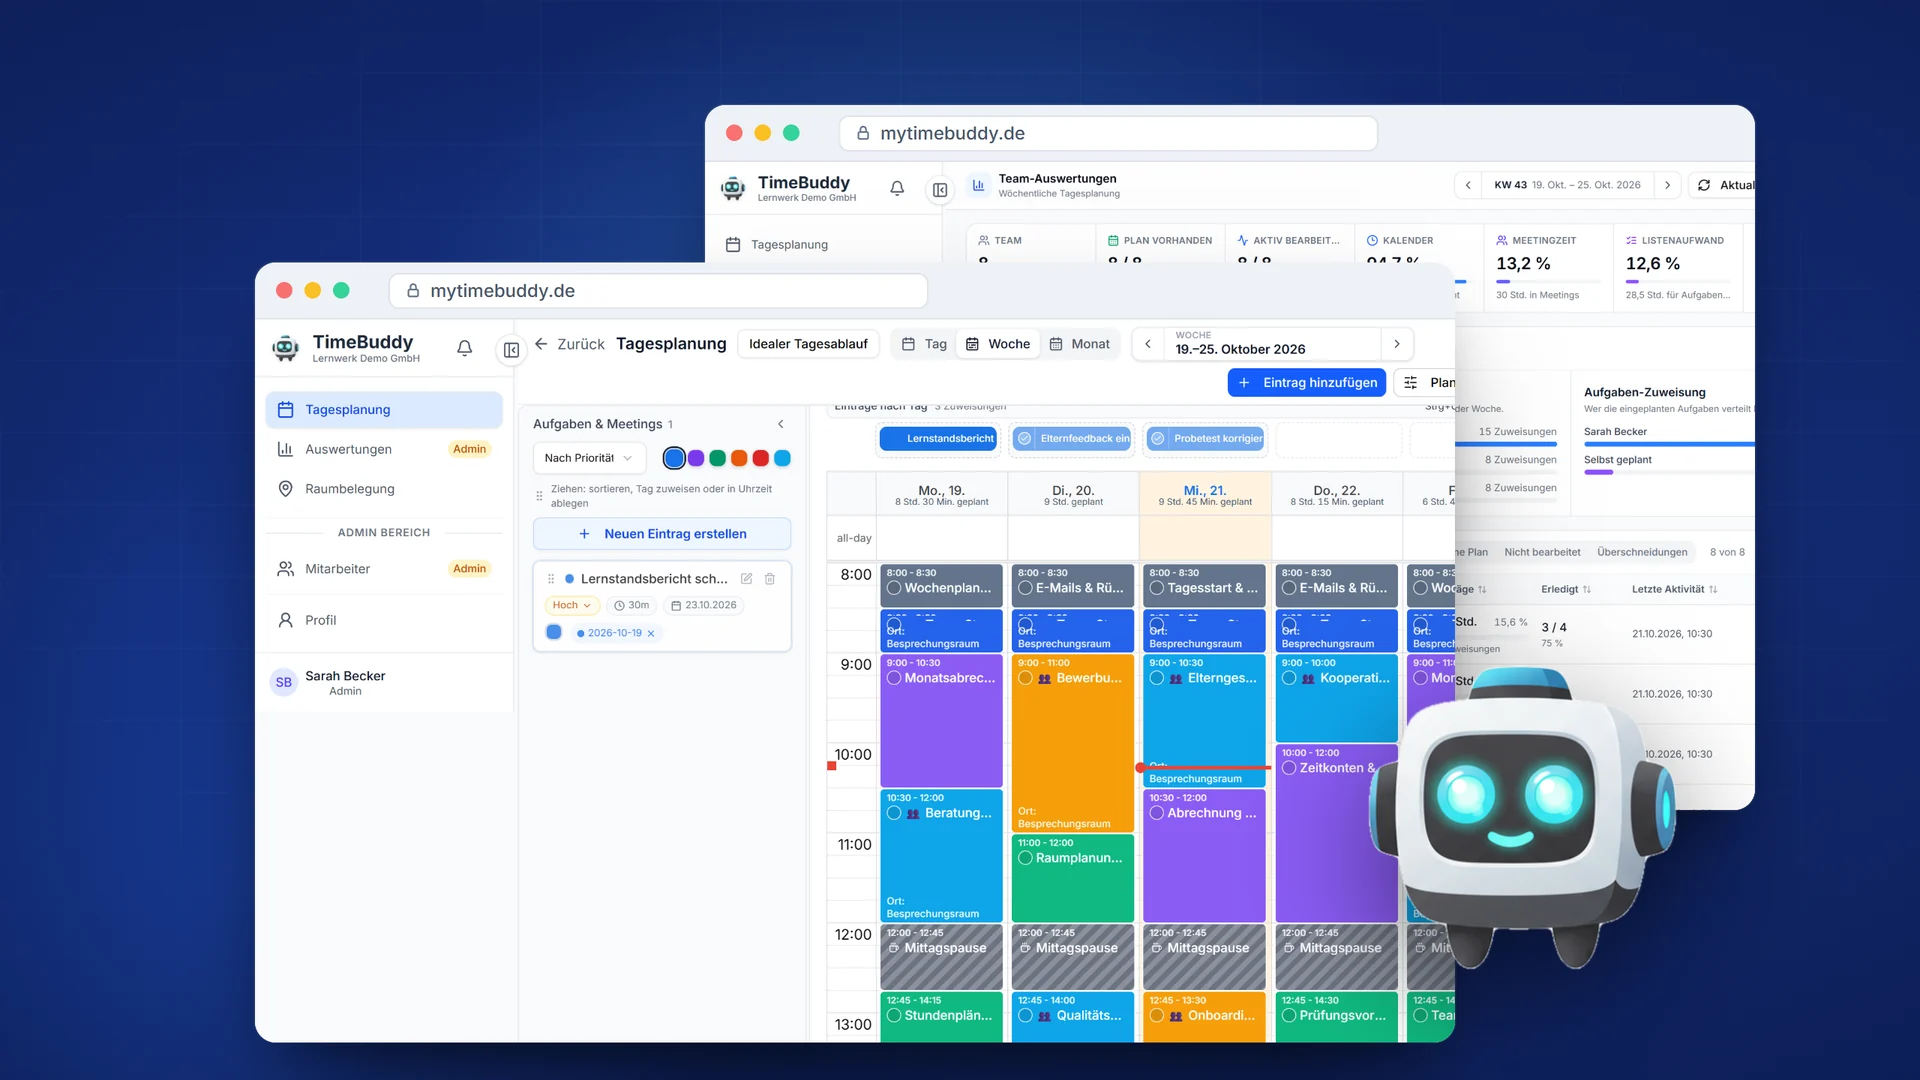Open Raumbelegung in the sidebar
This screenshot has width=1920, height=1080.
384,489
